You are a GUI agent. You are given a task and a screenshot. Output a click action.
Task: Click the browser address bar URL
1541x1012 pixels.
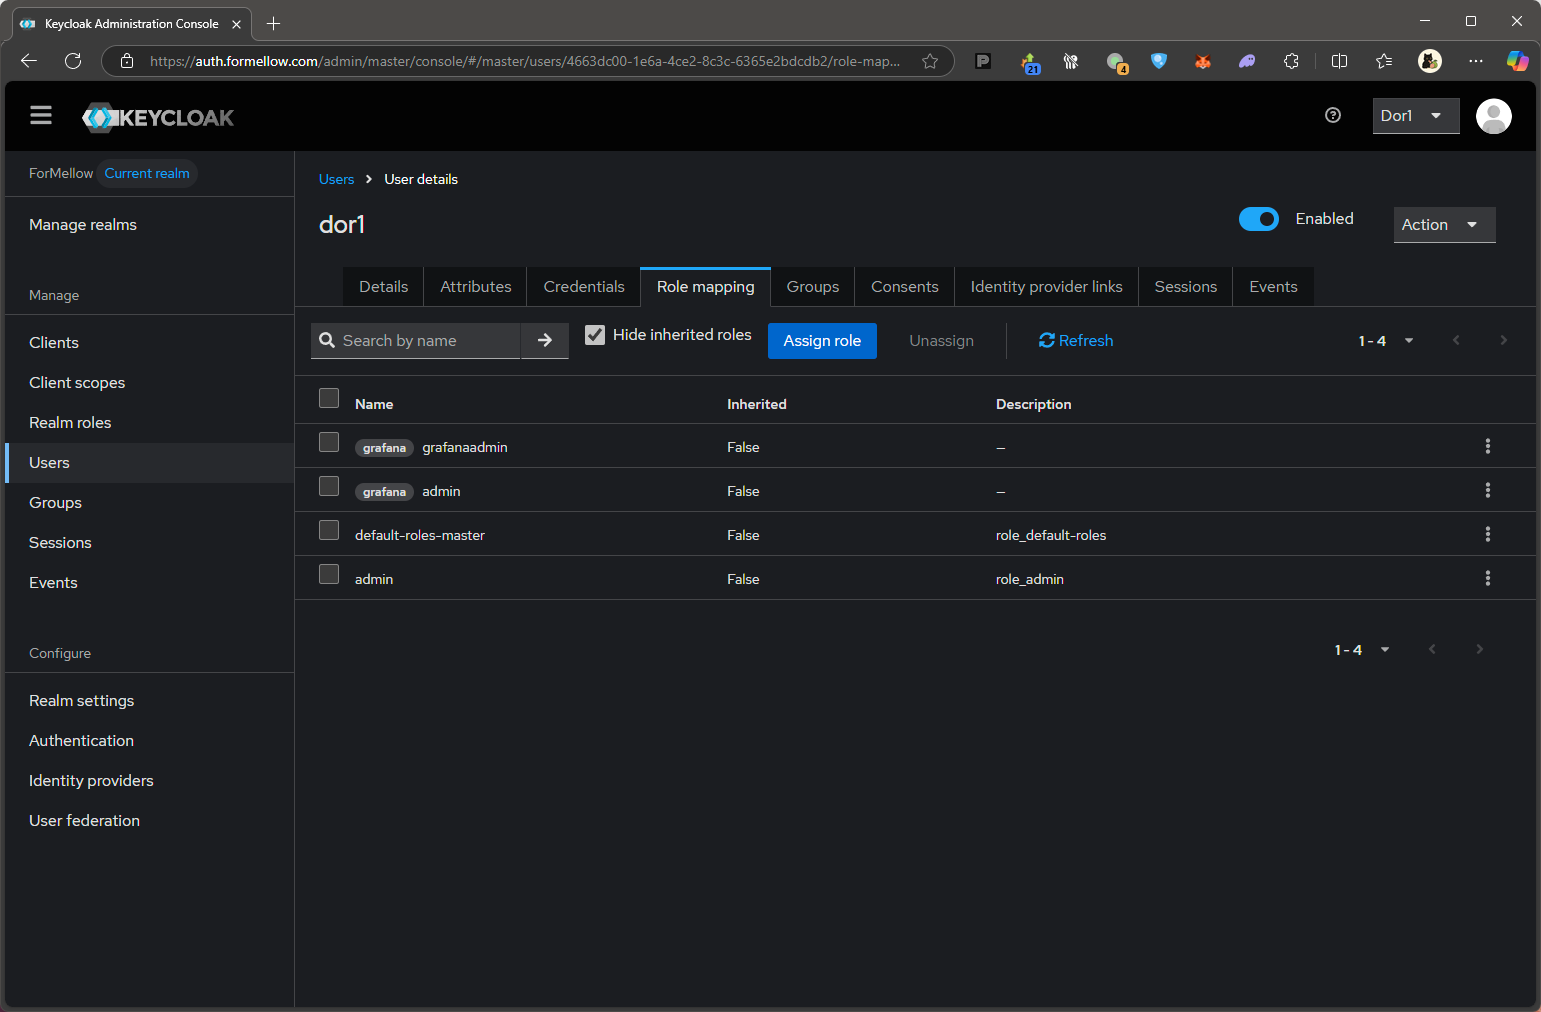pyautogui.click(x=524, y=61)
